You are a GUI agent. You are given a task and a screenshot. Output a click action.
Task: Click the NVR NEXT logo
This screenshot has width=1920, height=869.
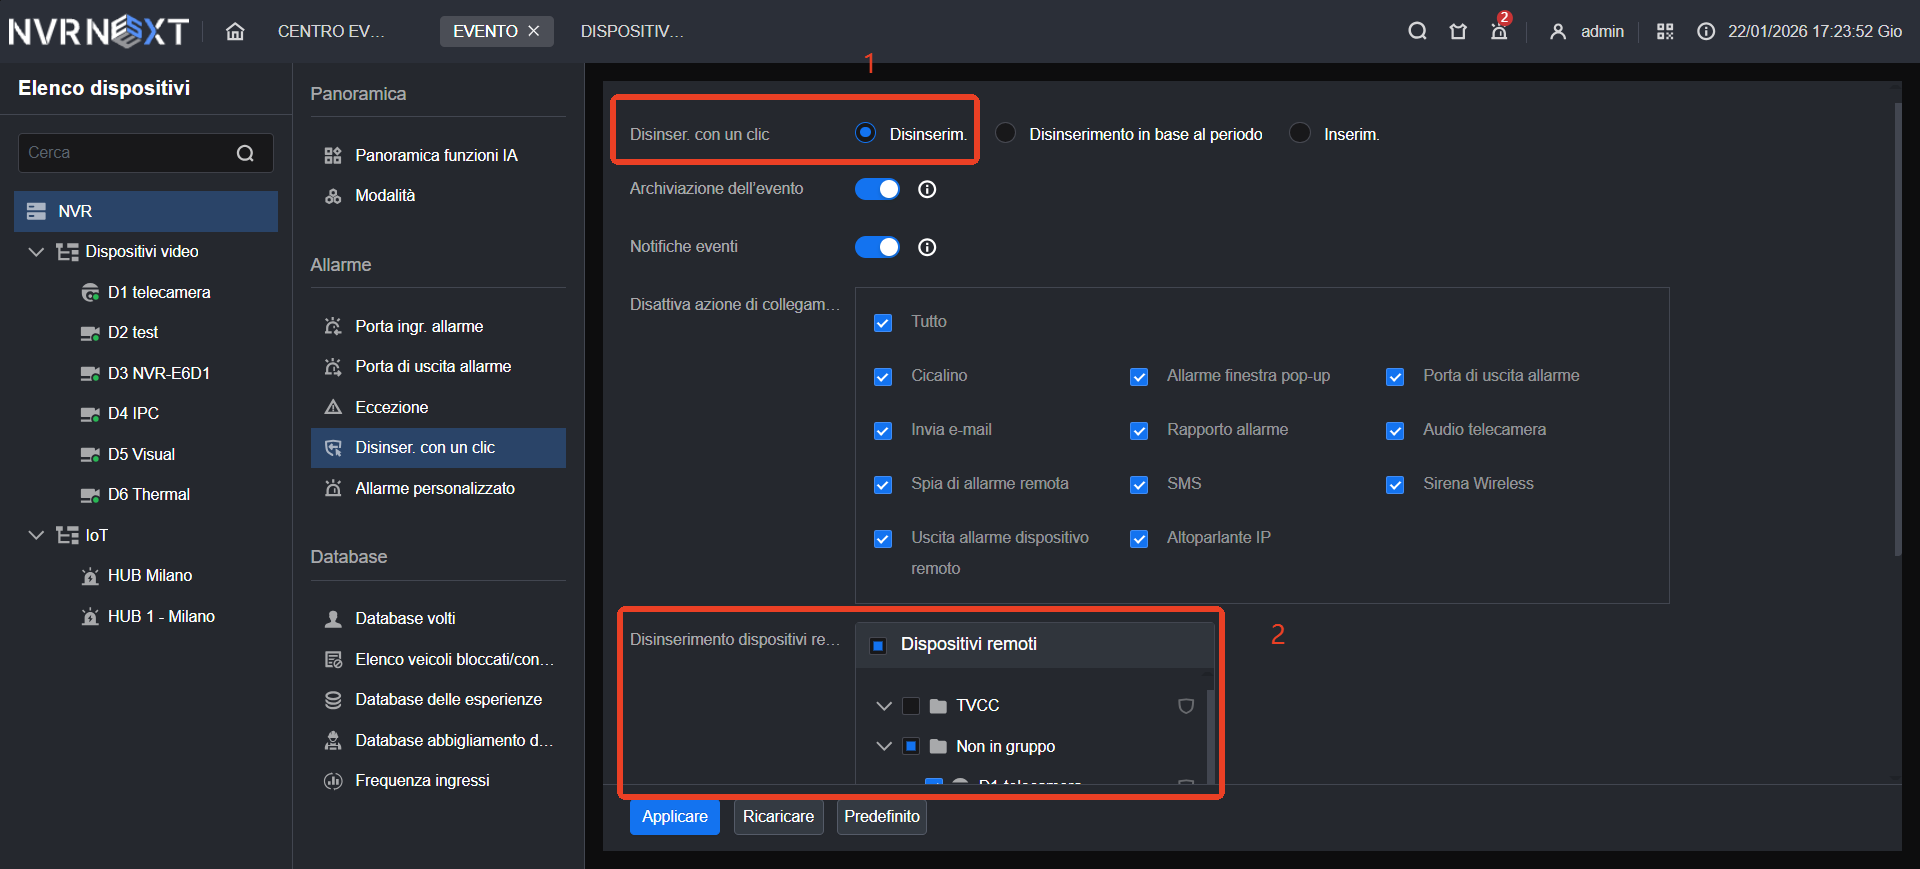point(99,31)
